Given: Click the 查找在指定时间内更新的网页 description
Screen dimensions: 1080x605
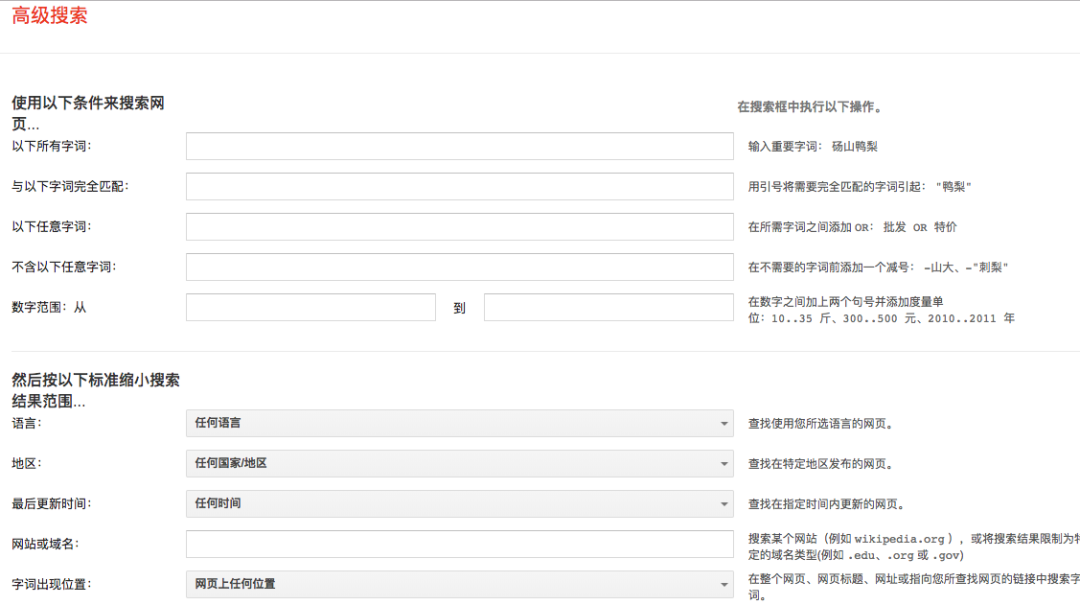Looking at the screenshot, I should 827,504.
